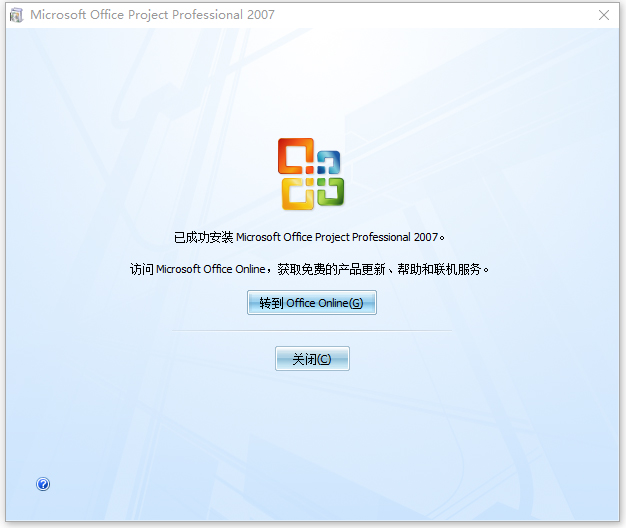Open Office Online via 转到 Office Online(G) button
Viewport: 626px width, 528px height.
[312, 303]
